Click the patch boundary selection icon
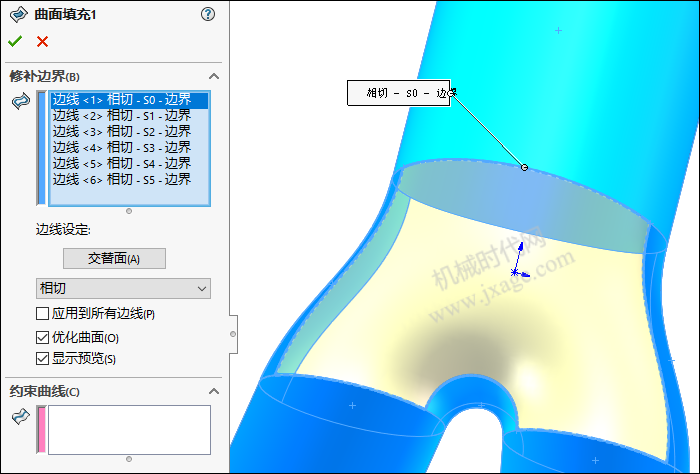This screenshot has height=474, width=700. coord(21,101)
